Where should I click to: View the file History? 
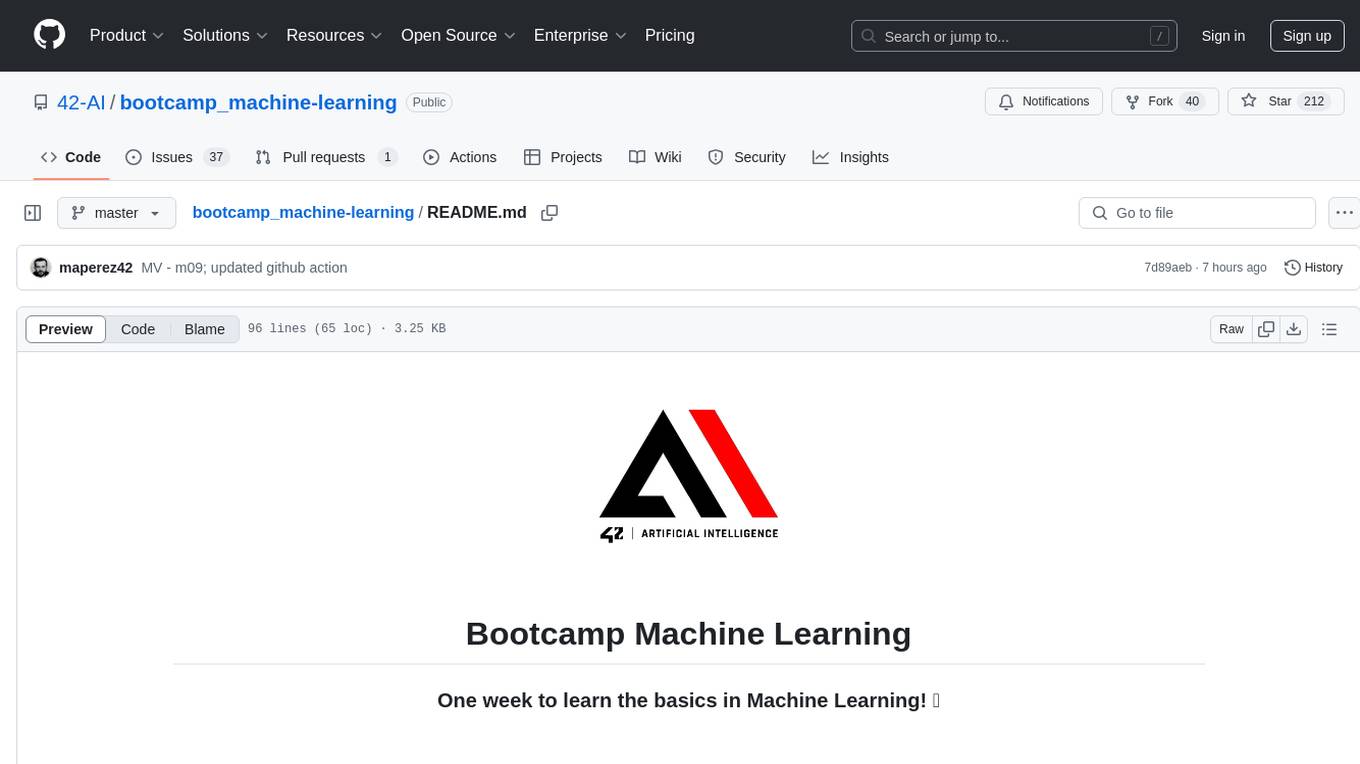[1313, 268]
